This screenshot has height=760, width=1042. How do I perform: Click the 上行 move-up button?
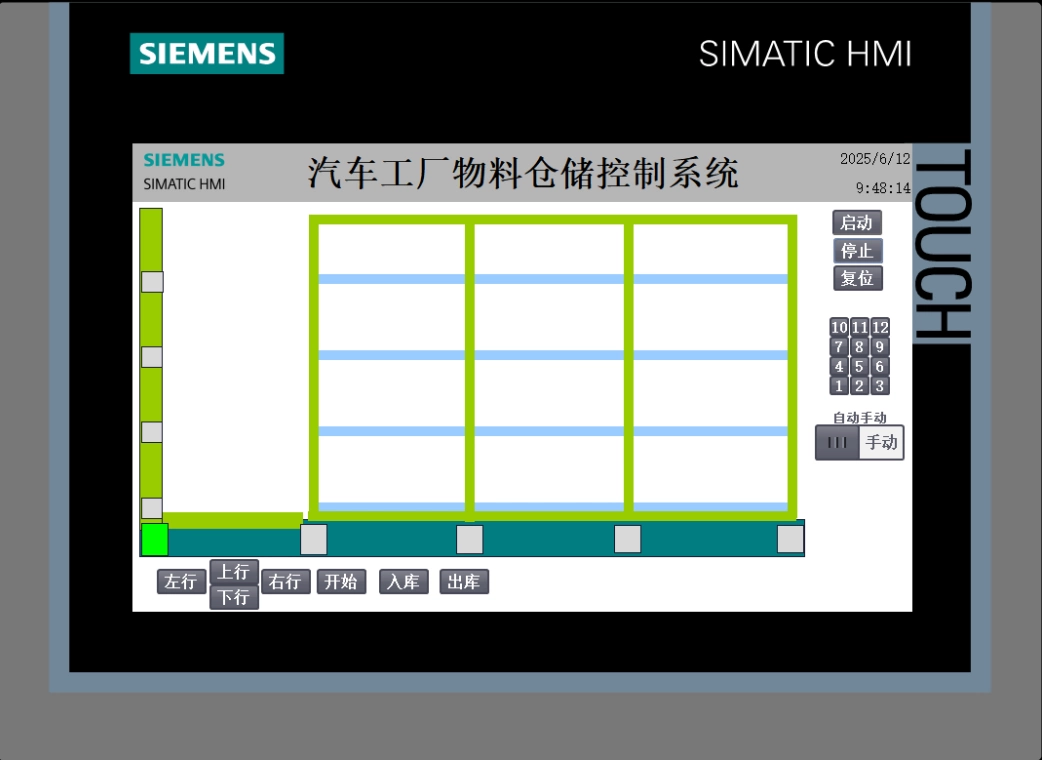[234, 571]
